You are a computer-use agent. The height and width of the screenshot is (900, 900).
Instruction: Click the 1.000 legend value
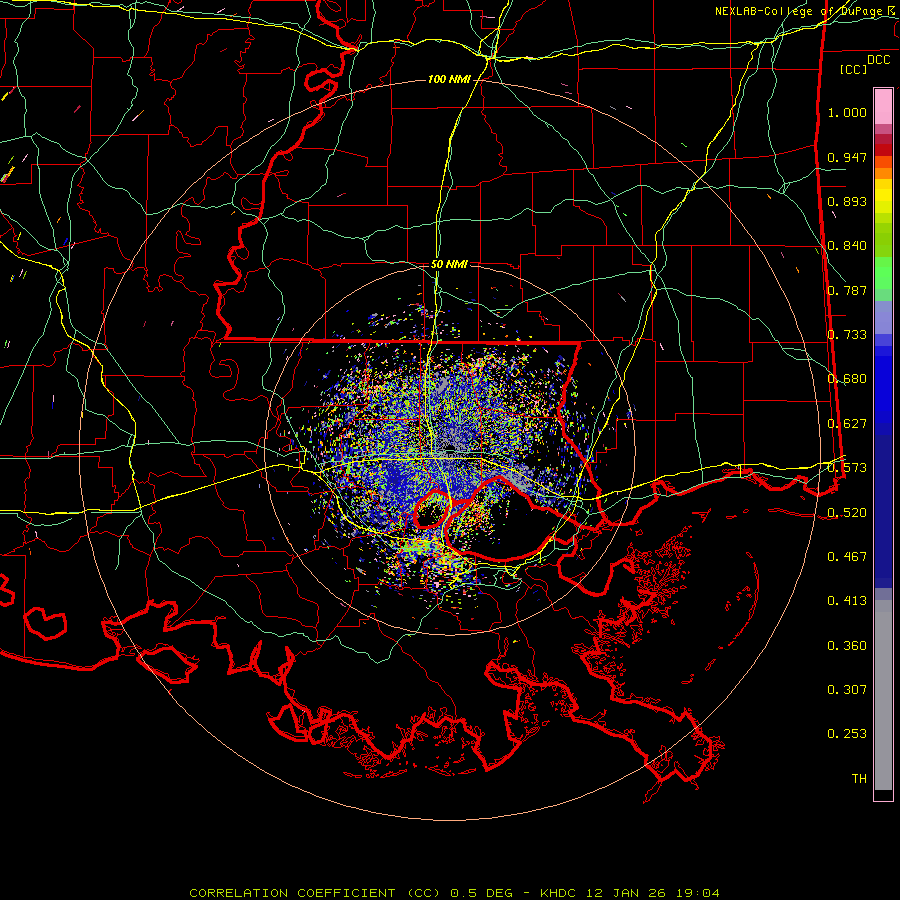[x=847, y=112]
